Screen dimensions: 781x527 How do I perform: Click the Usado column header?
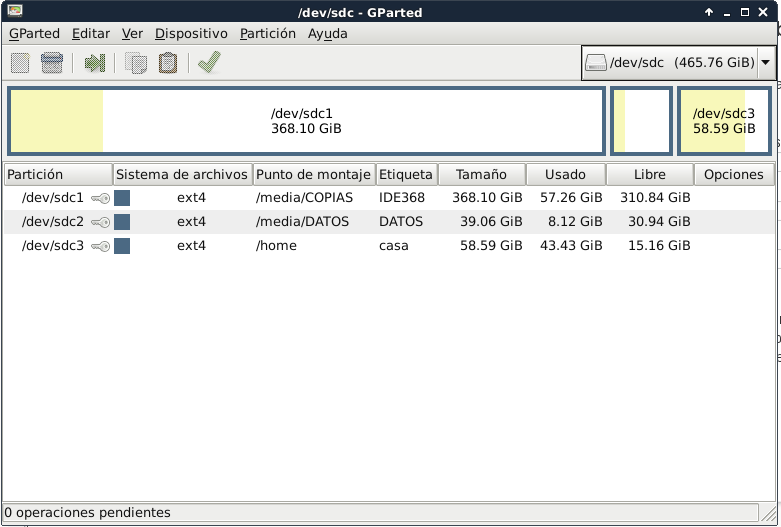pos(566,174)
